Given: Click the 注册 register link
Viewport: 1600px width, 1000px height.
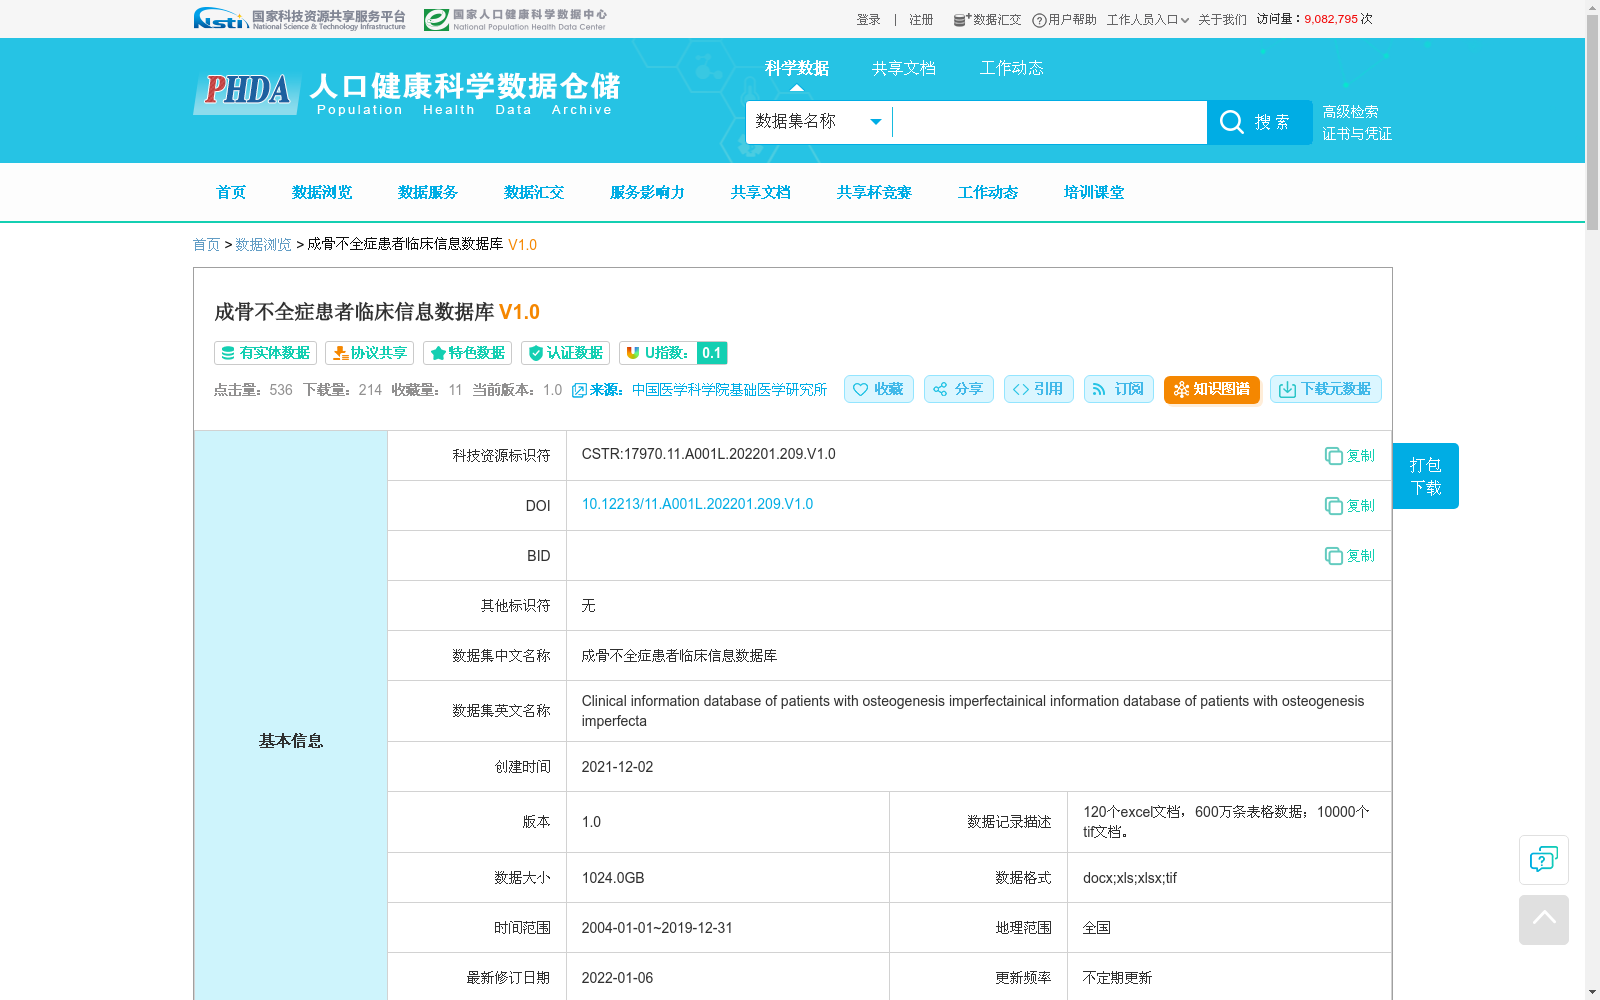Looking at the screenshot, I should click(921, 20).
